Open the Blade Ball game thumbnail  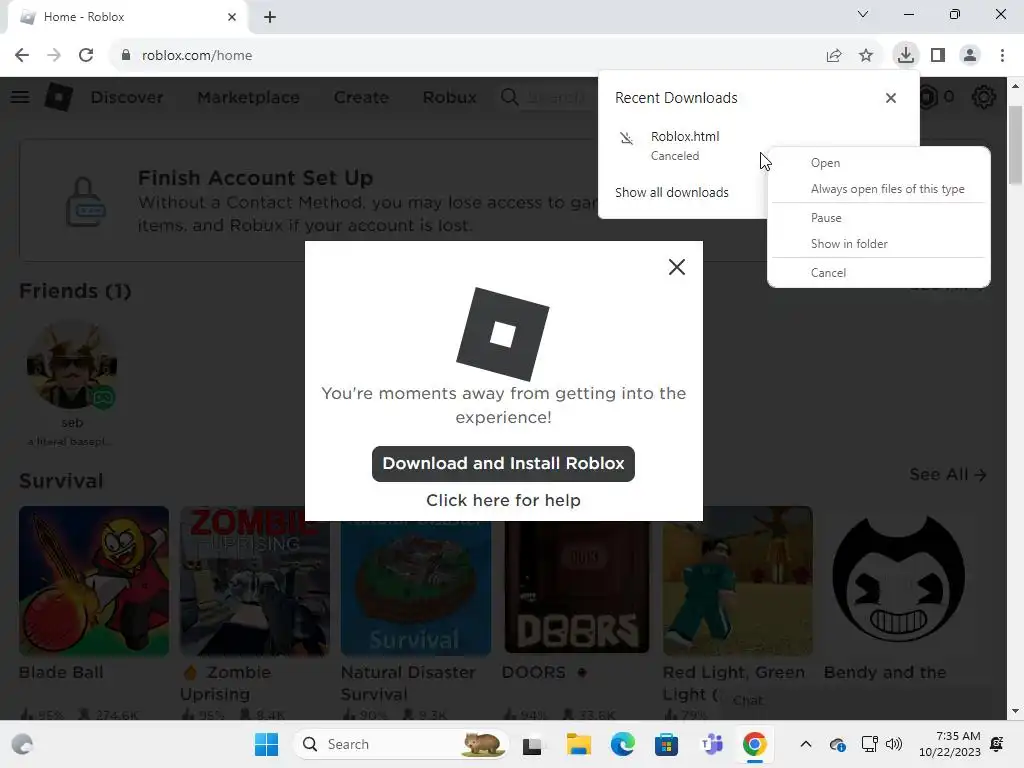coord(94,581)
